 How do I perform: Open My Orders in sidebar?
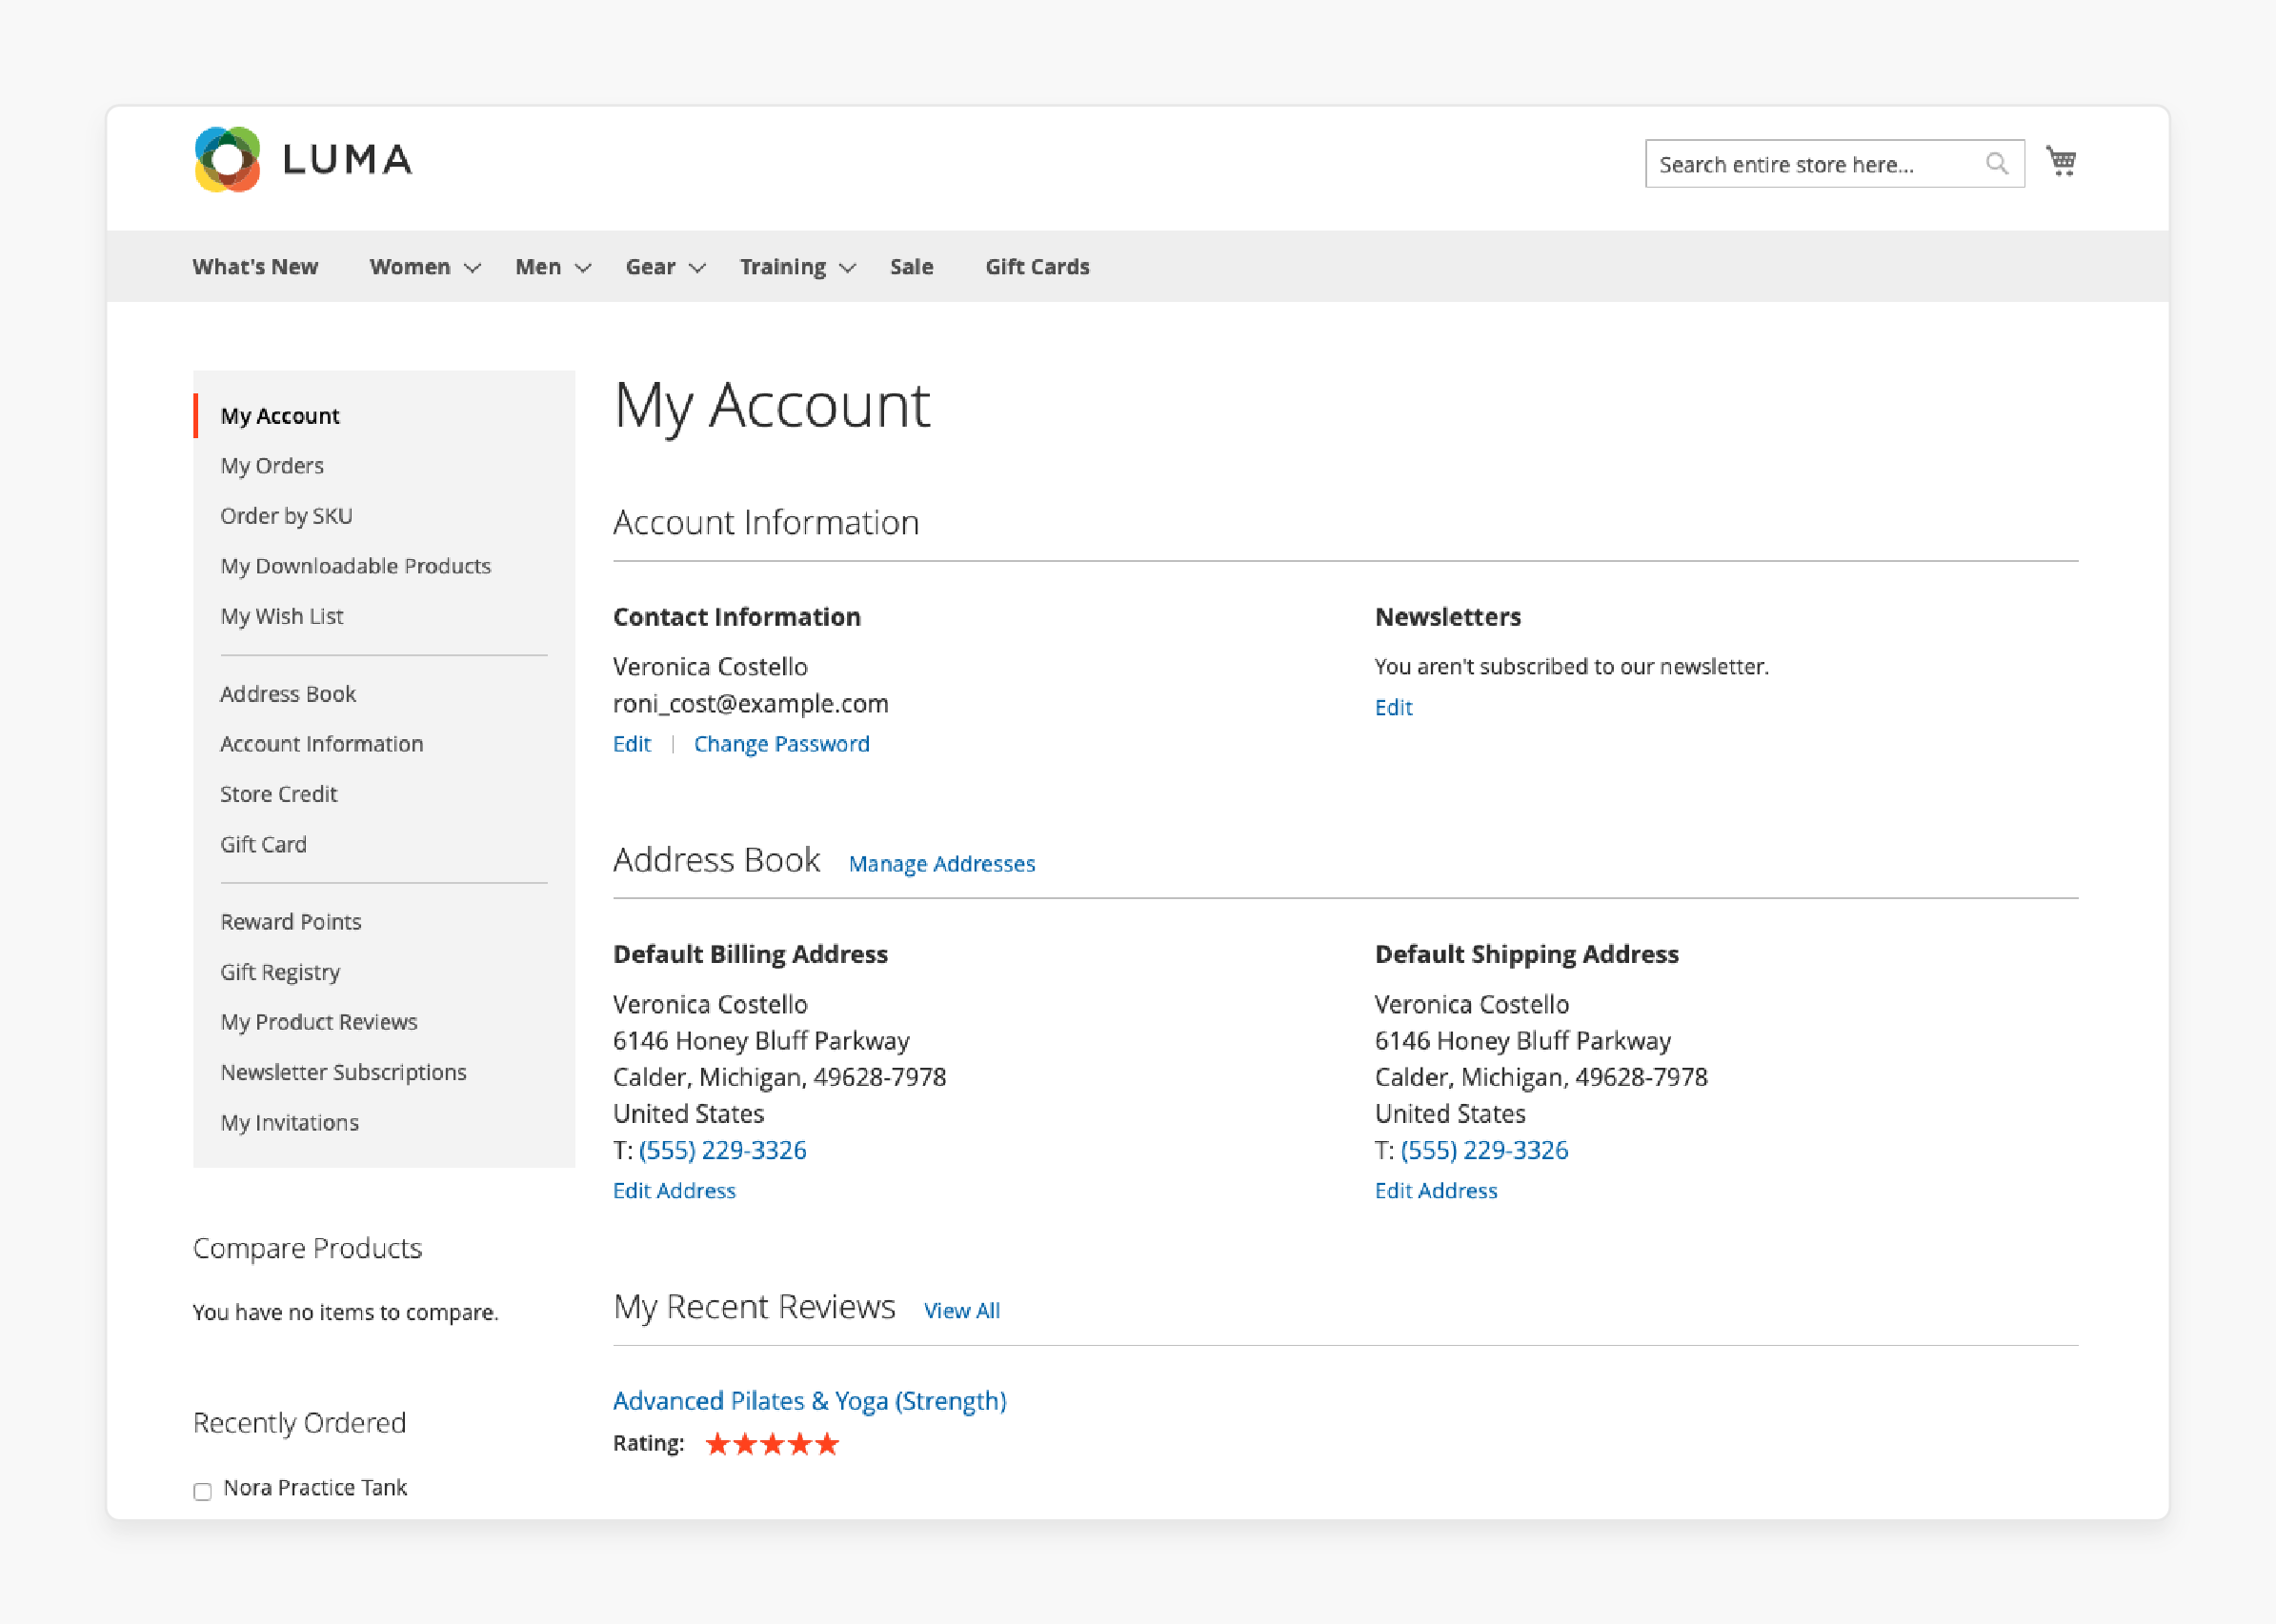[x=272, y=466]
